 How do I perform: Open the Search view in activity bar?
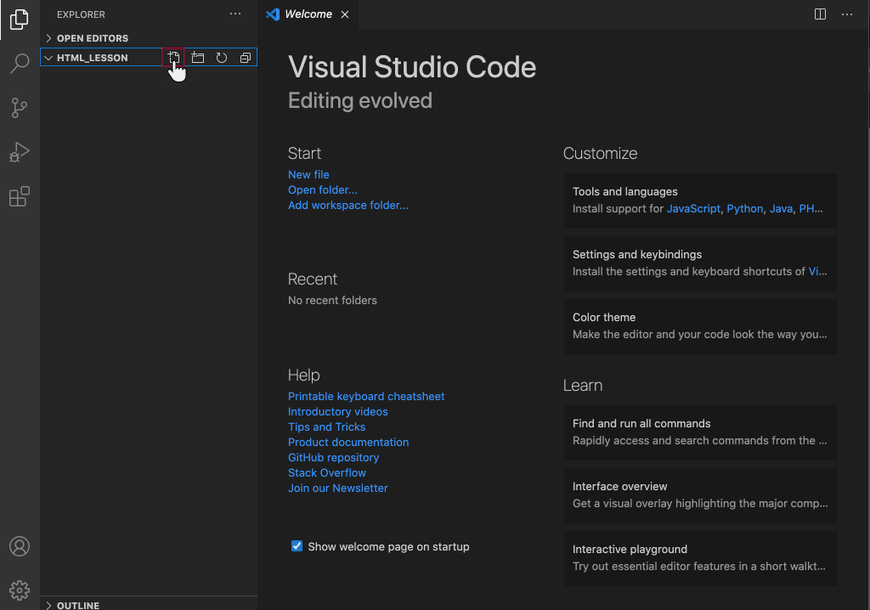[19, 63]
